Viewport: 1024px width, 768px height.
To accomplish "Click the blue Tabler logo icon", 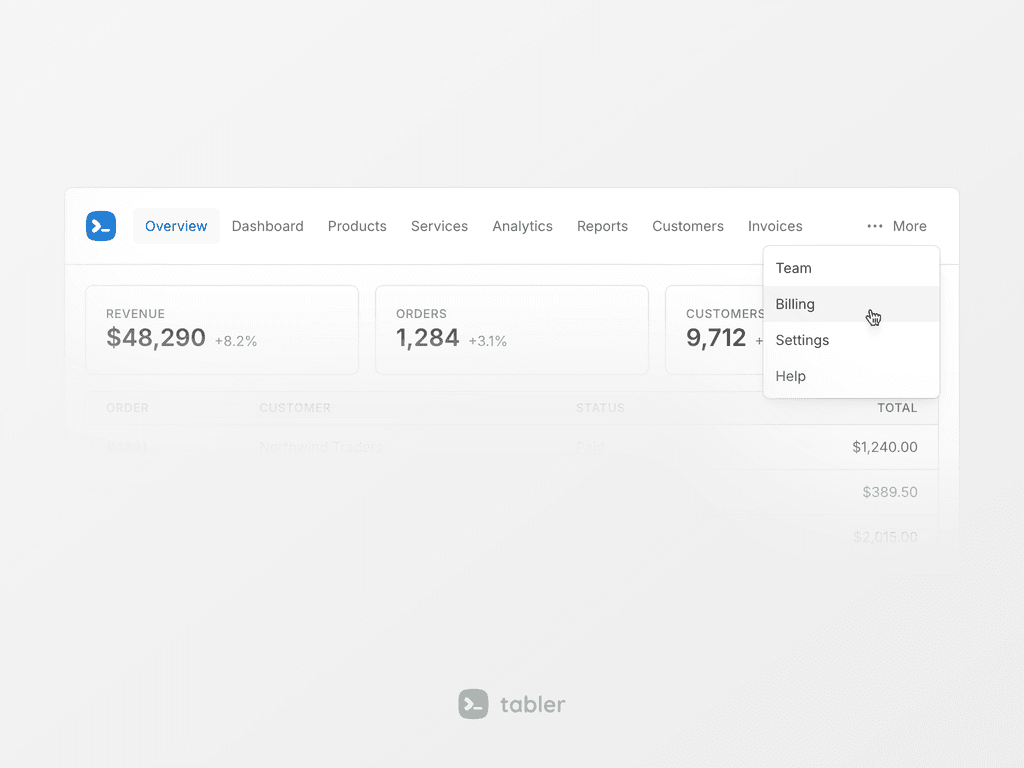I will [x=101, y=226].
